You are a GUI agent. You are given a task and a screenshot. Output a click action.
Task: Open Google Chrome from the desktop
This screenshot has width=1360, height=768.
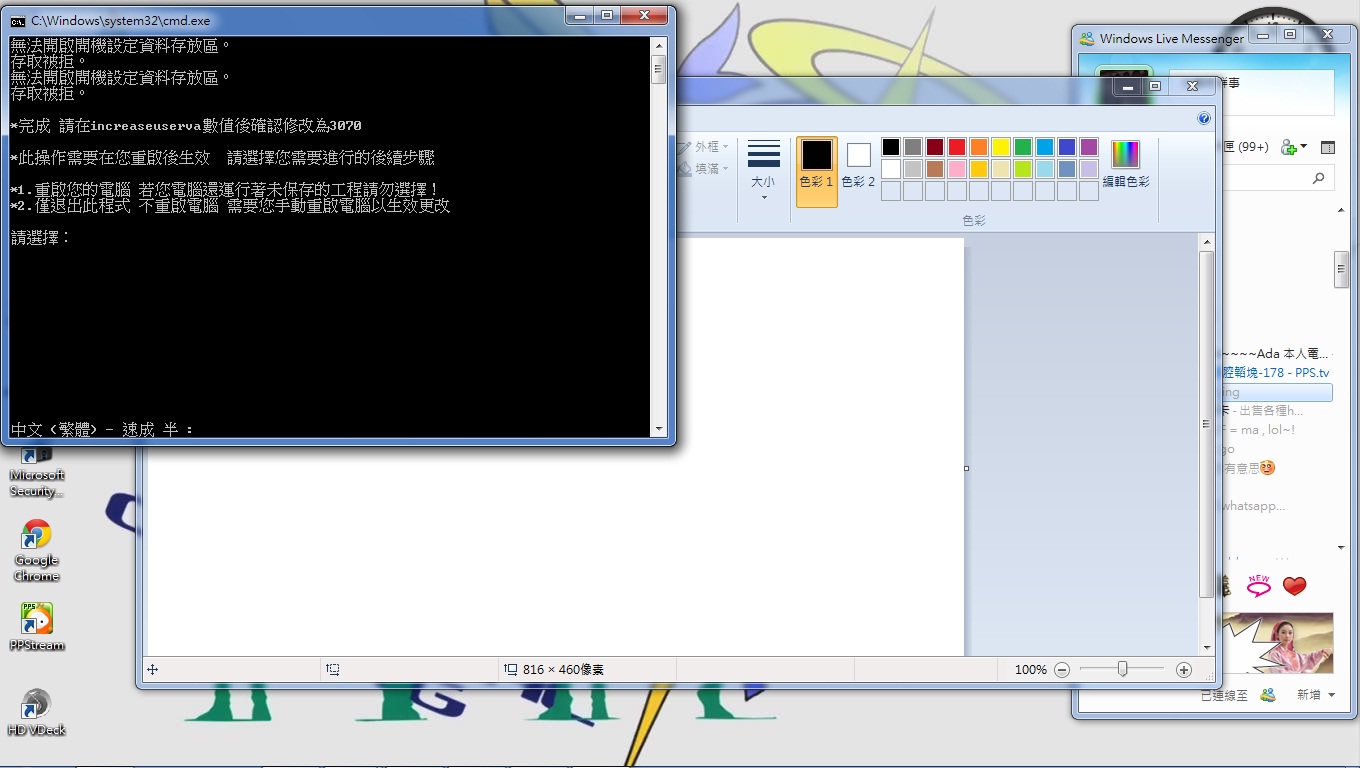37,547
